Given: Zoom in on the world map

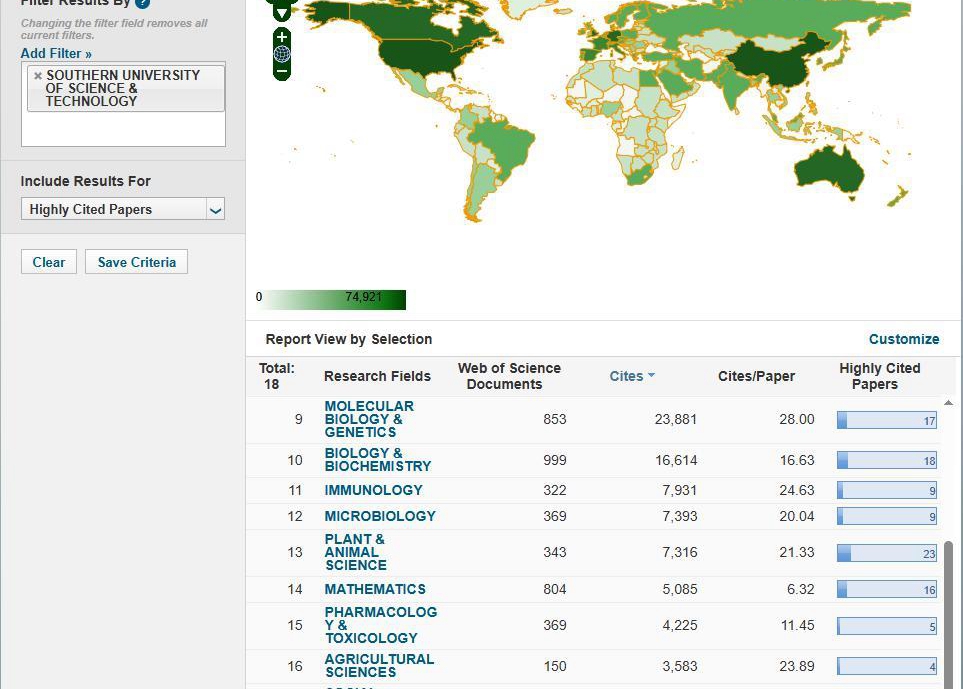Looking at the screenshot, I should [x=281, y=37].
